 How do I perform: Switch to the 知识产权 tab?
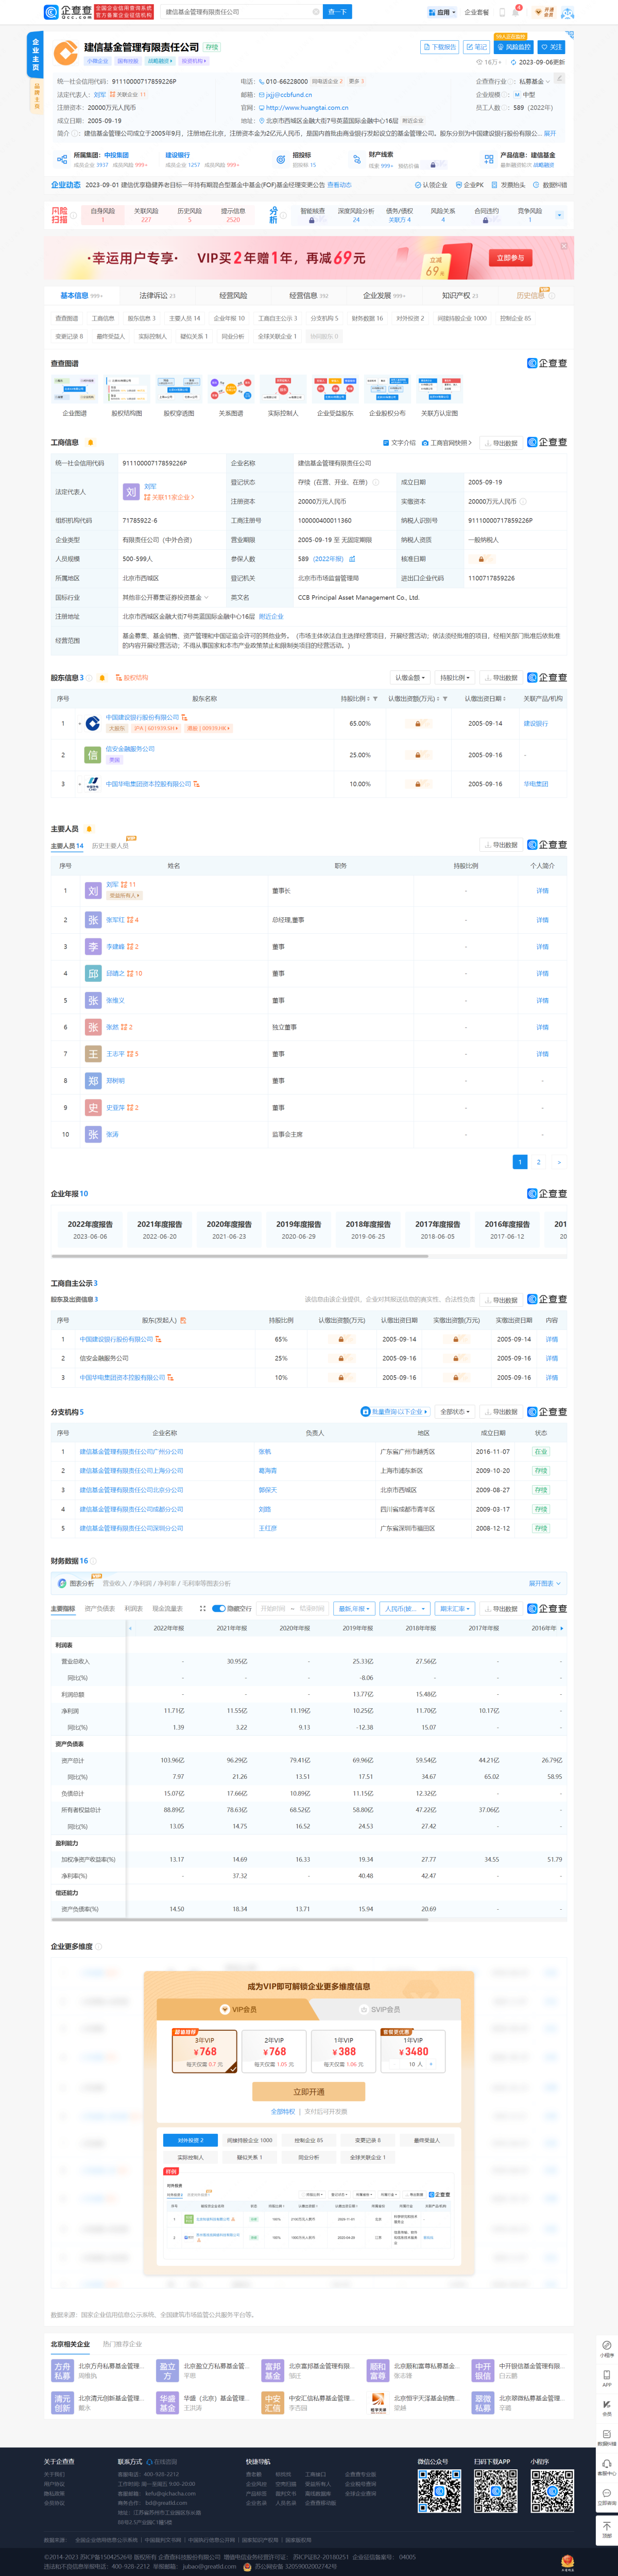[459, 296]
